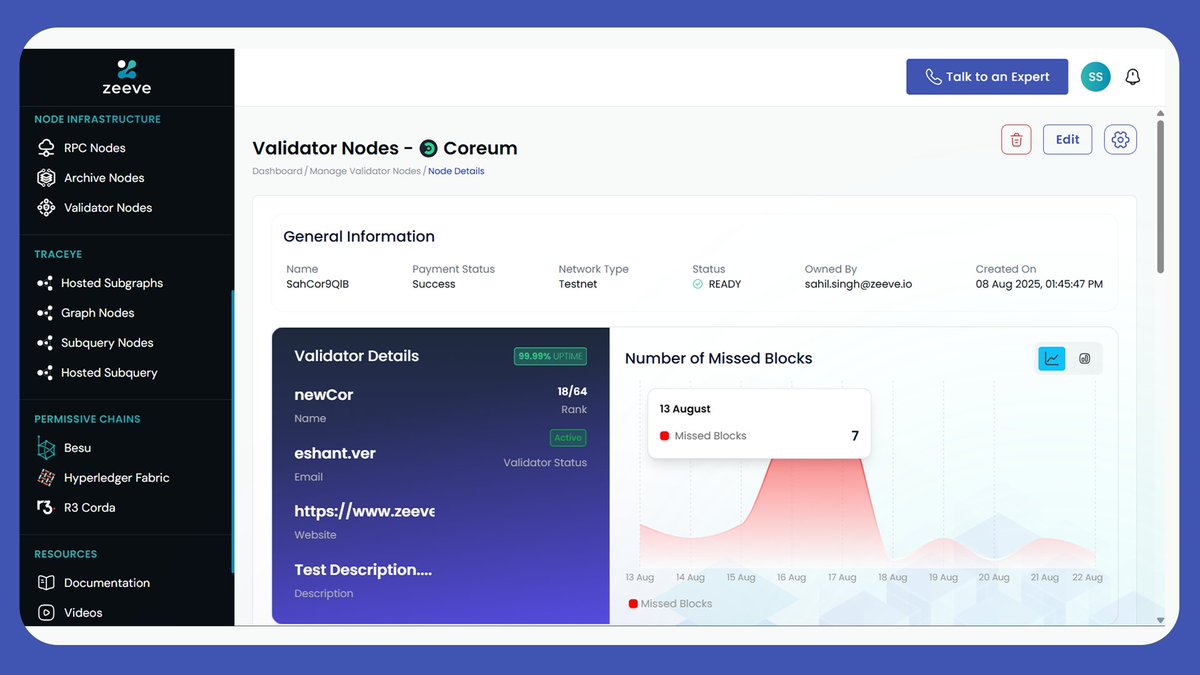Click the 99.99% UPTIME badge

point(550,356)
